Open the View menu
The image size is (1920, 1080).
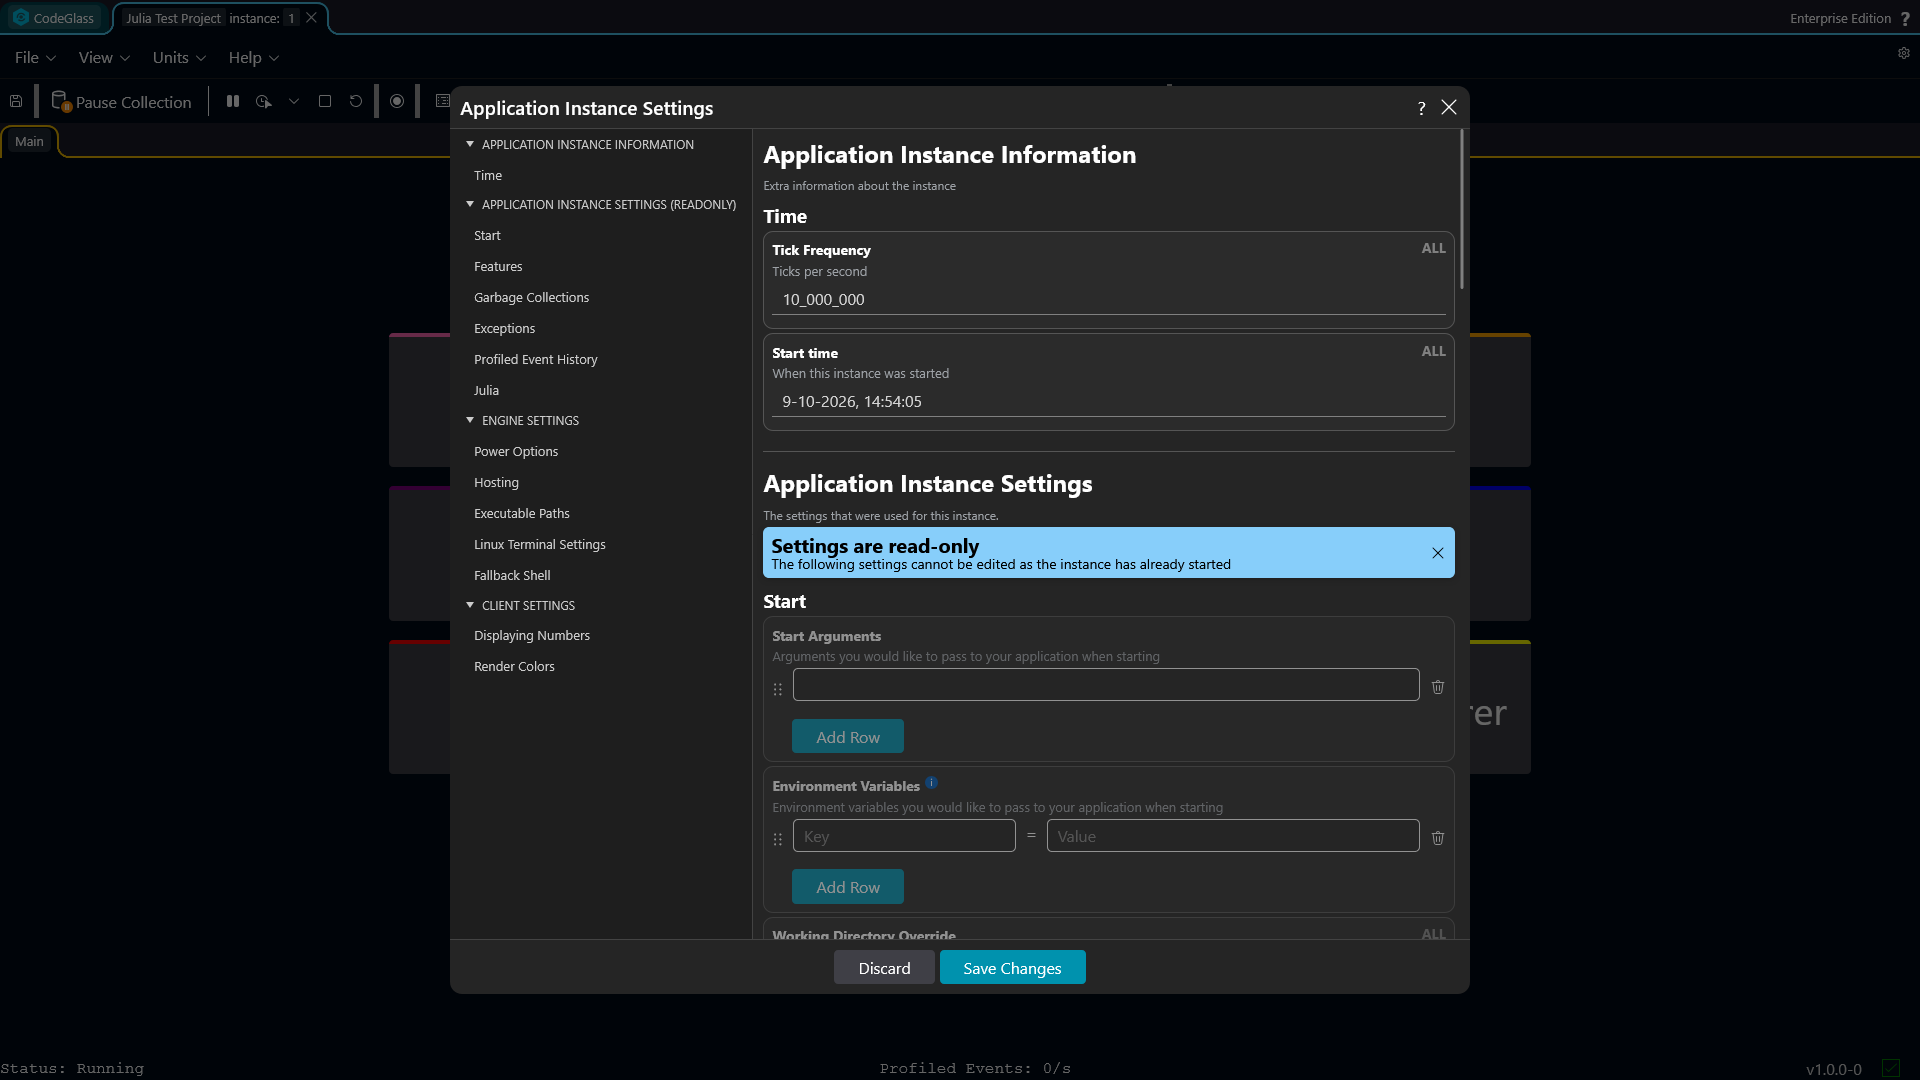[104, 58]
